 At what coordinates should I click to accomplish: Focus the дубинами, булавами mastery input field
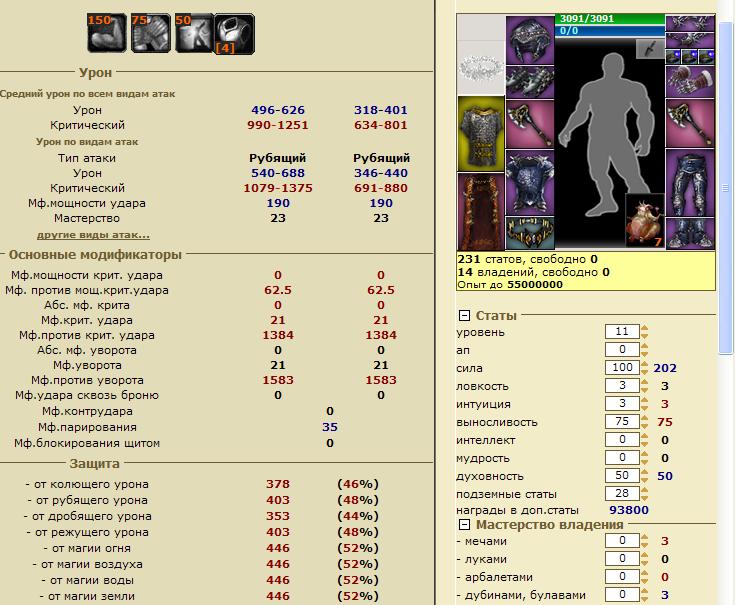pyautogui.click(x=622, y=595)
